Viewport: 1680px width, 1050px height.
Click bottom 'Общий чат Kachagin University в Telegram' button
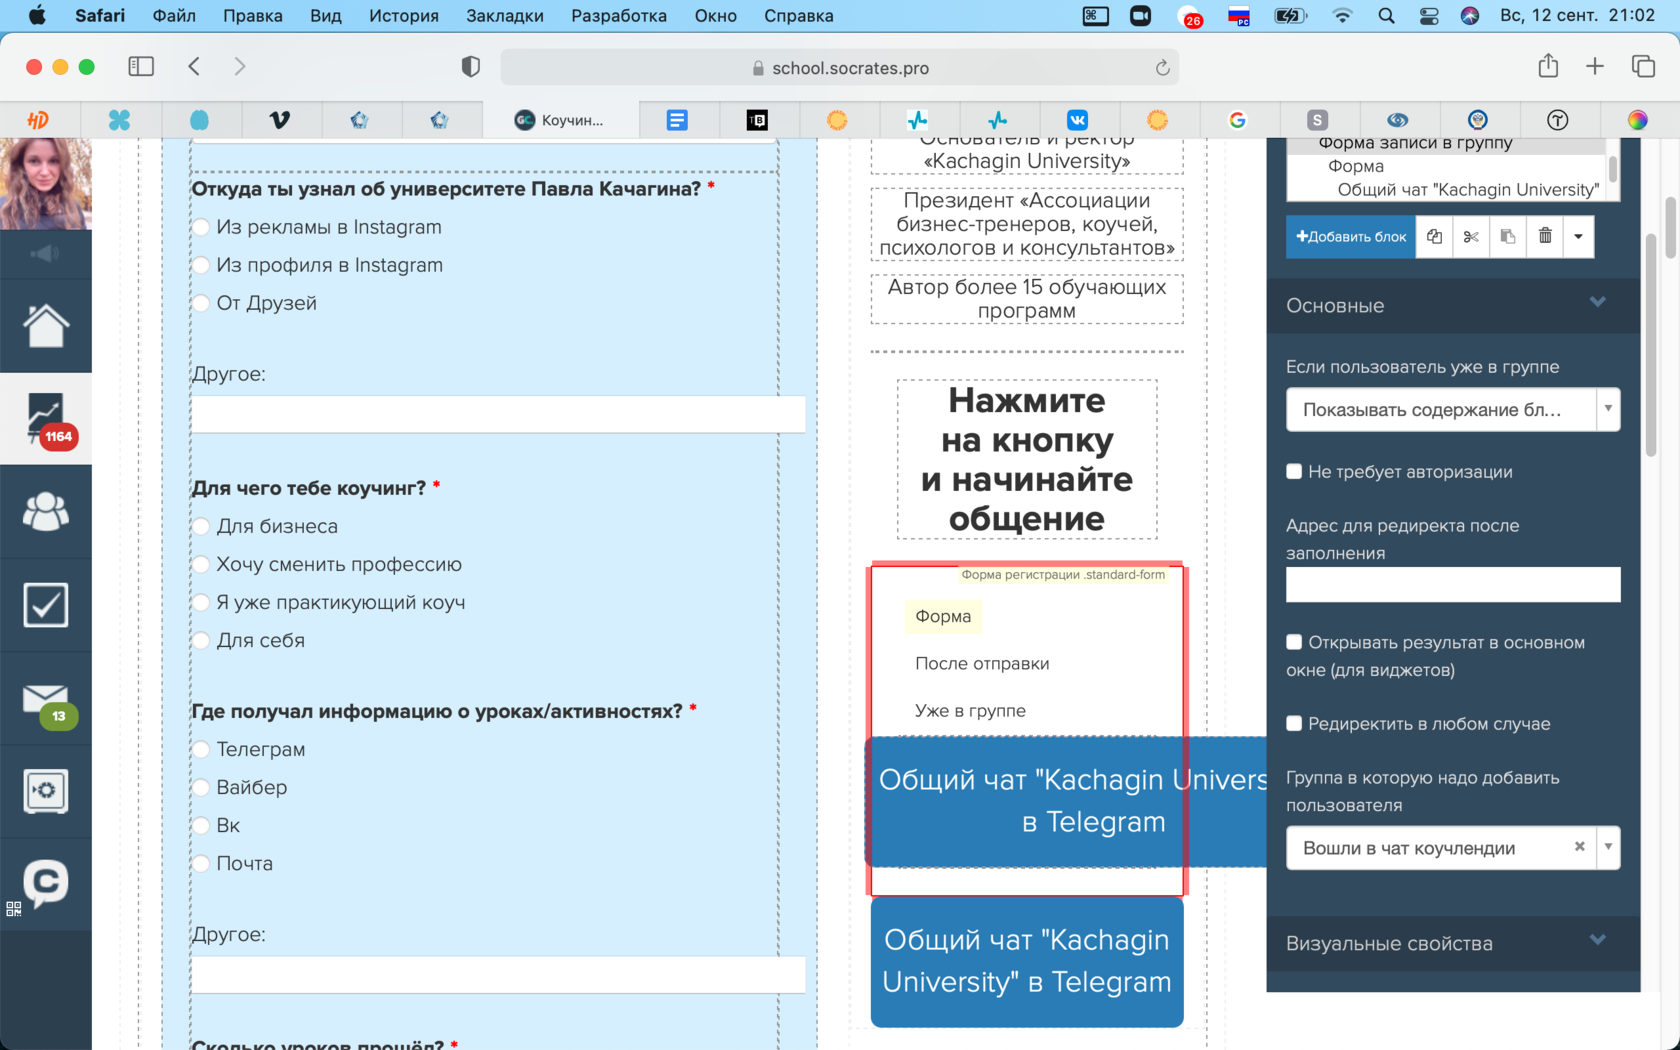click(x=1026, y=961)
